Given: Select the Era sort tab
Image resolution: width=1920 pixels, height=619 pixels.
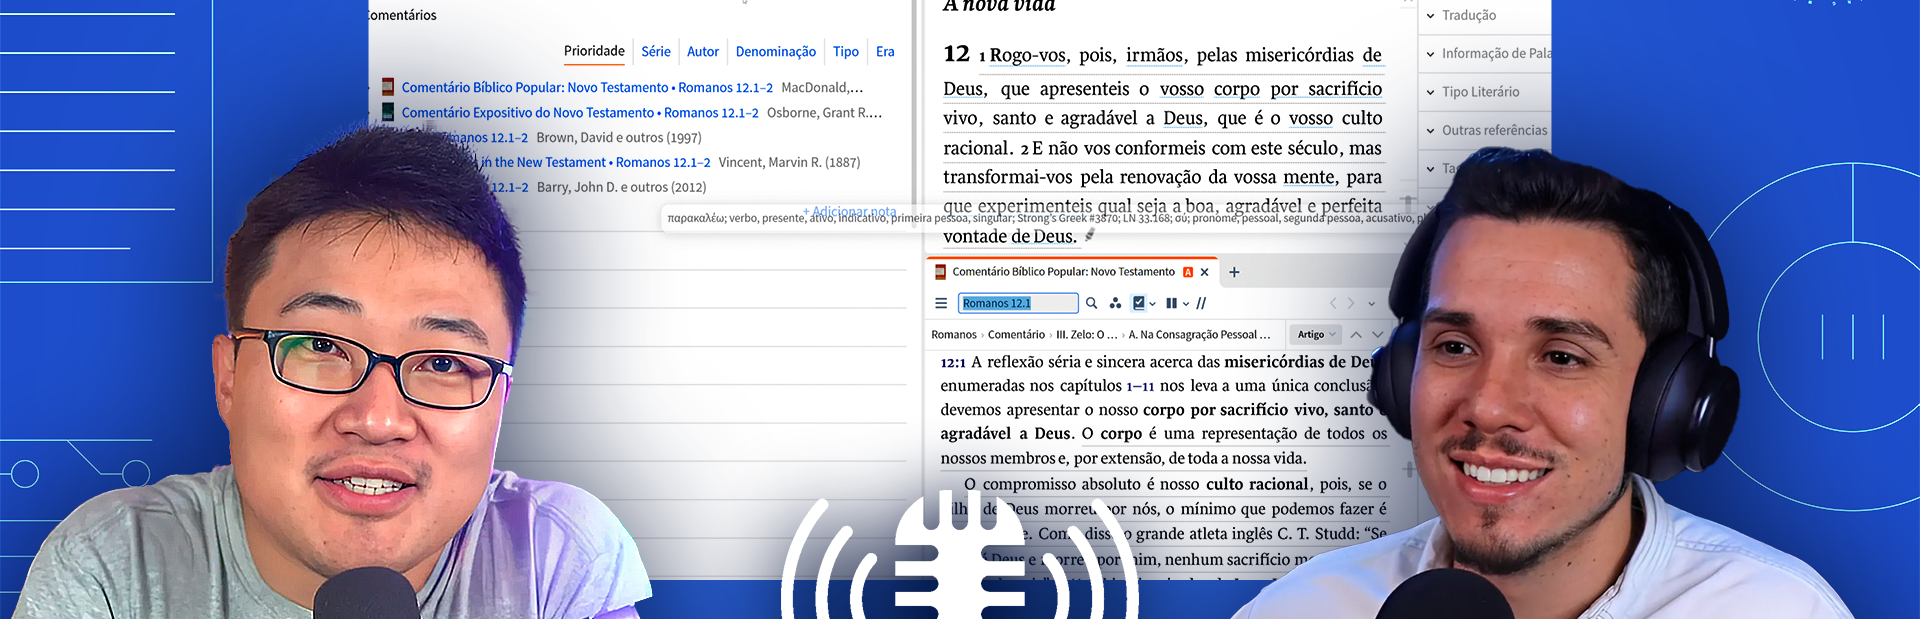Looking at the screenshot, I should click(x=885, y=51).
